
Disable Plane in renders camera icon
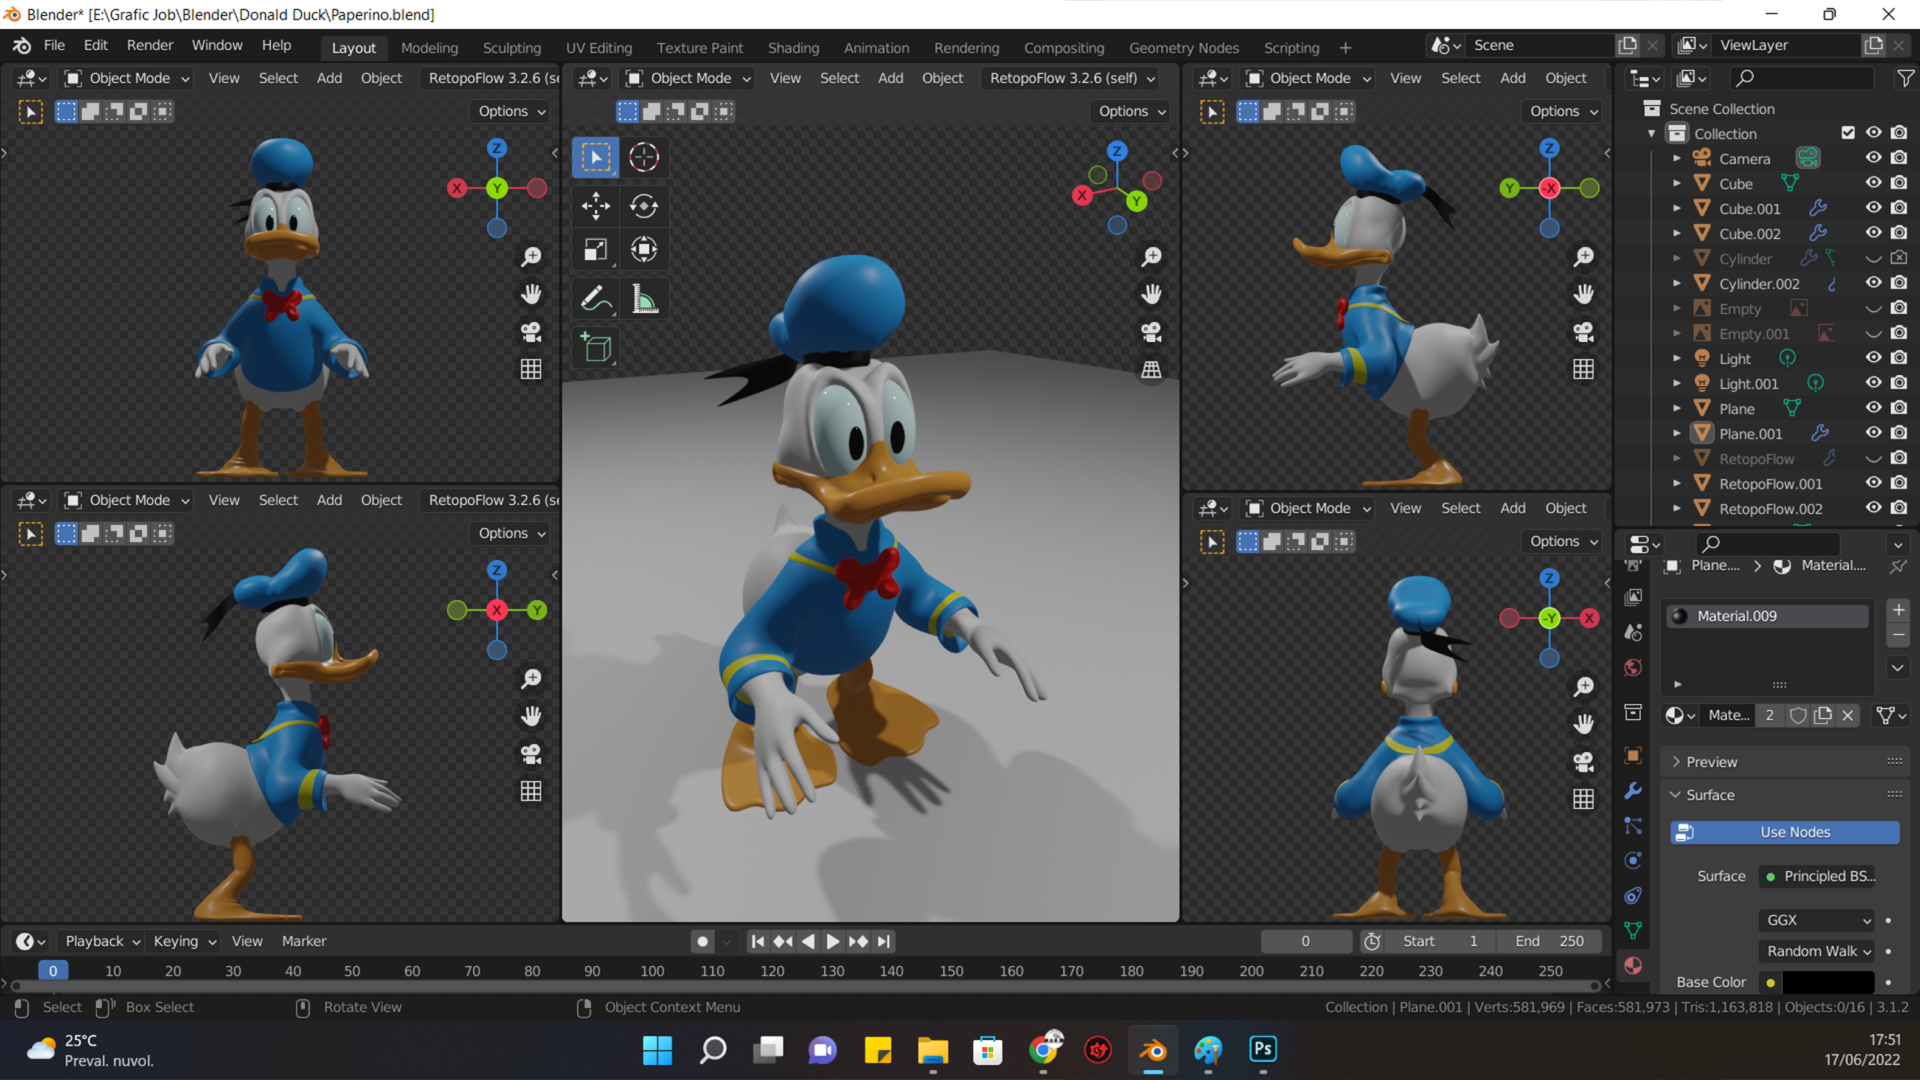[1899, 408]
